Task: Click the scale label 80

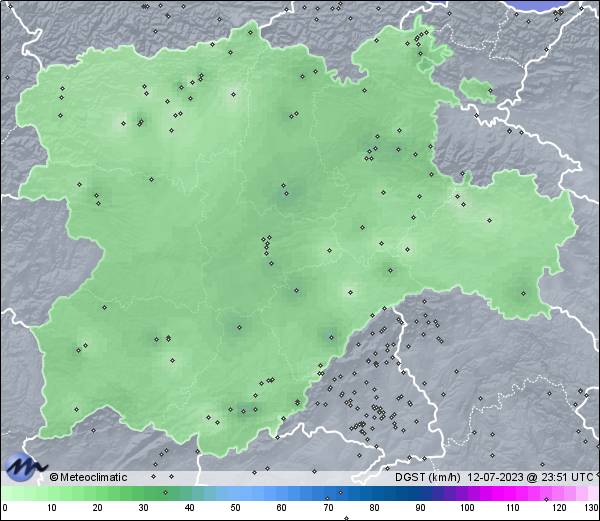Action: tap(374, 508)
